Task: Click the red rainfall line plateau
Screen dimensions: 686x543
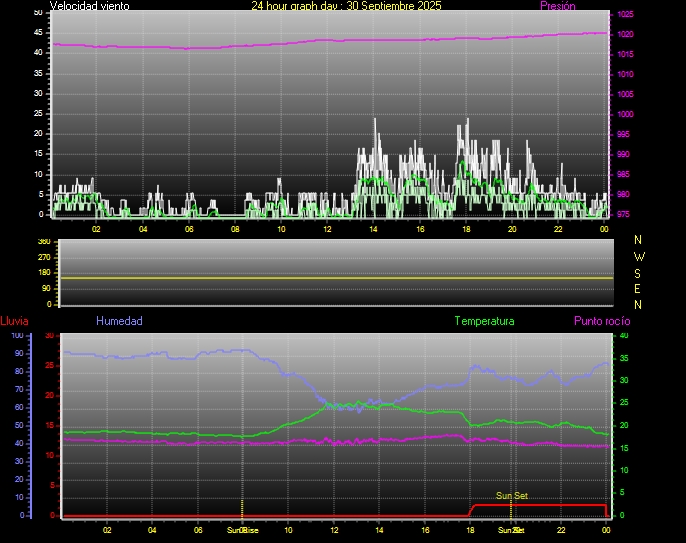Action: coord(540,505)
